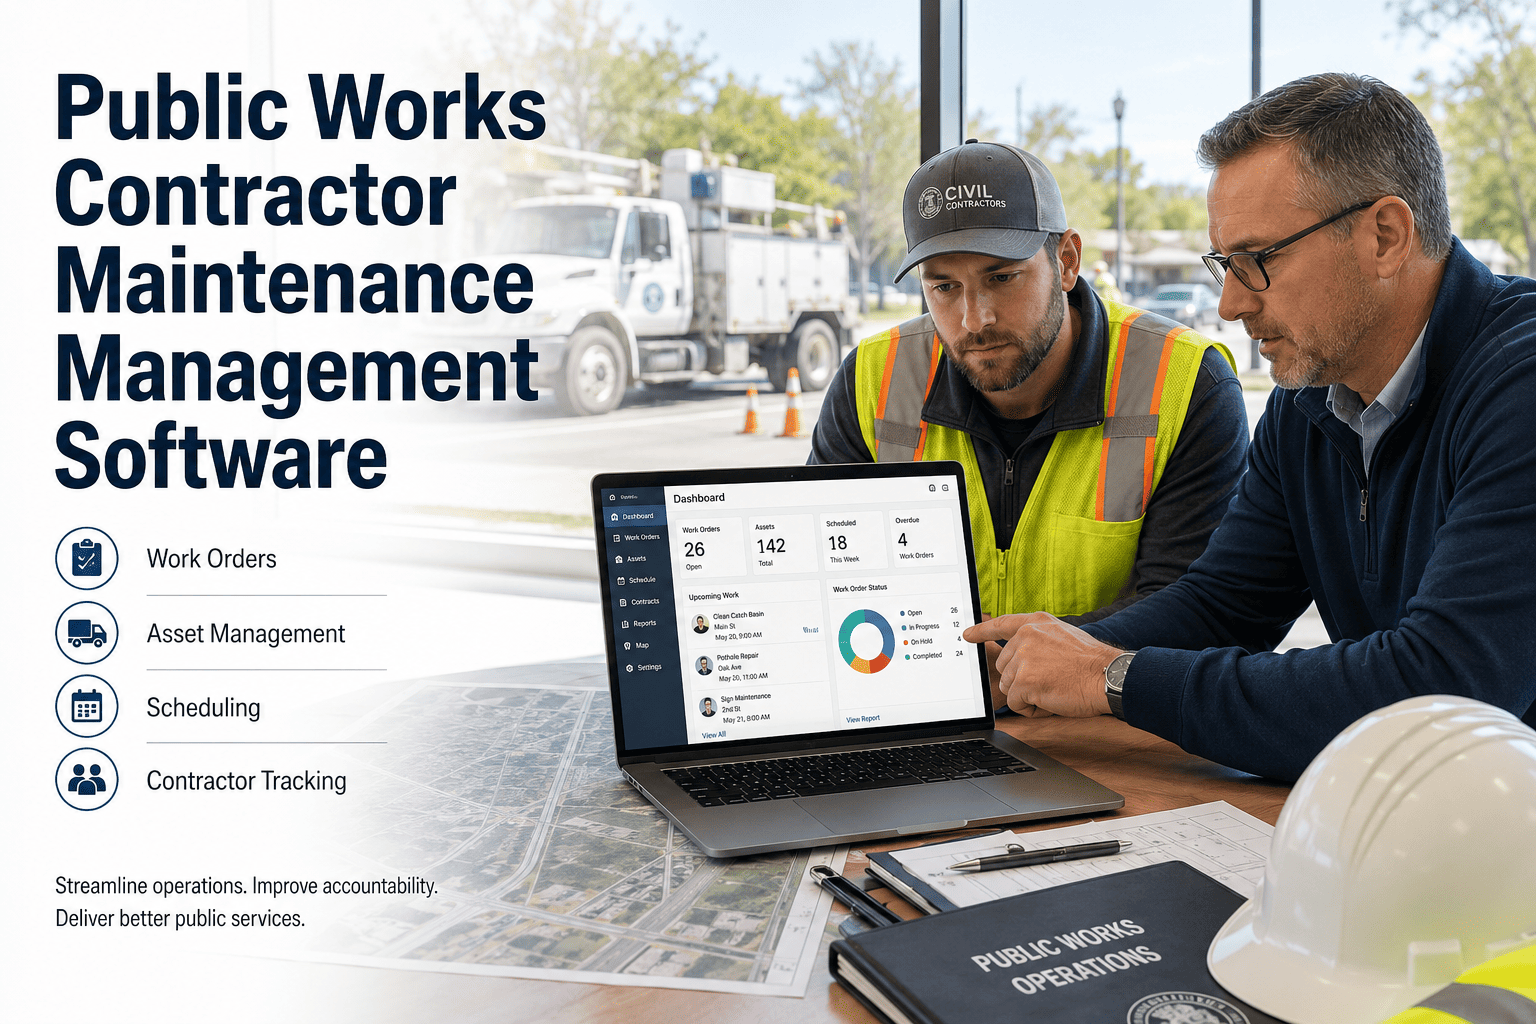Click the value 24 beside Completed
Screen dimensions: 1536x1024
point(959,654)
